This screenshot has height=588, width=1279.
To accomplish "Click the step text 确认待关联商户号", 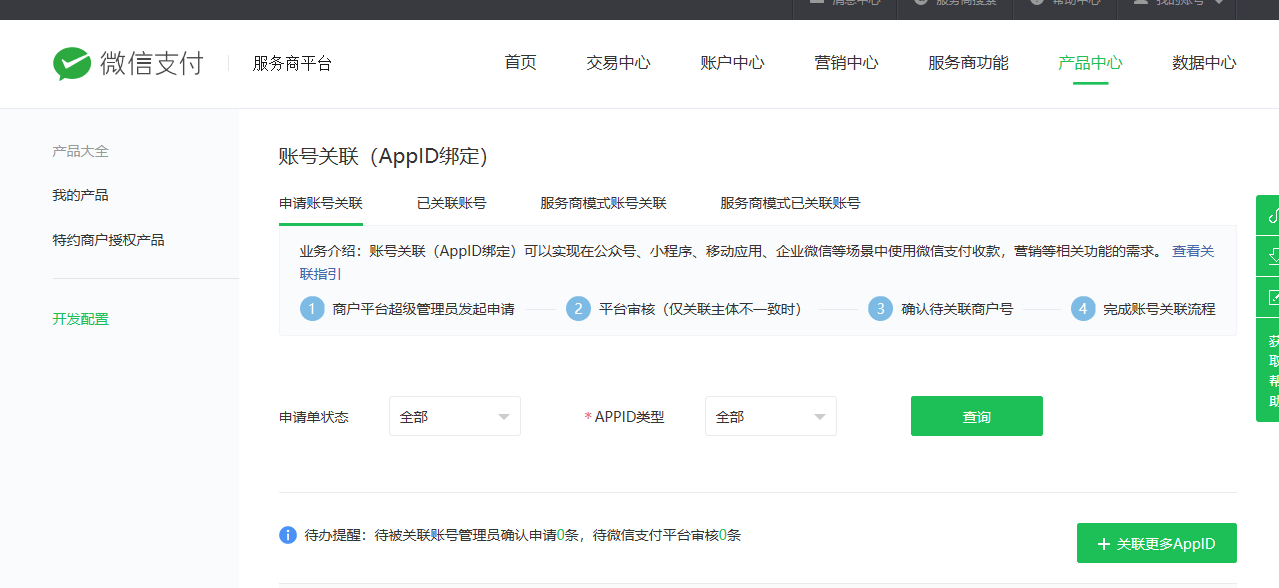I will point(957,309).
